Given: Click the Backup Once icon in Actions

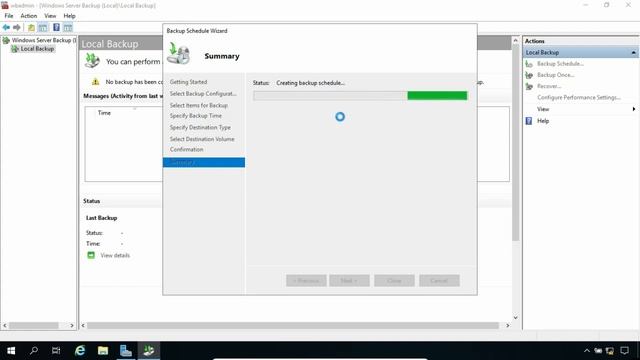Looking at the screenshot, I should (529, 75).
